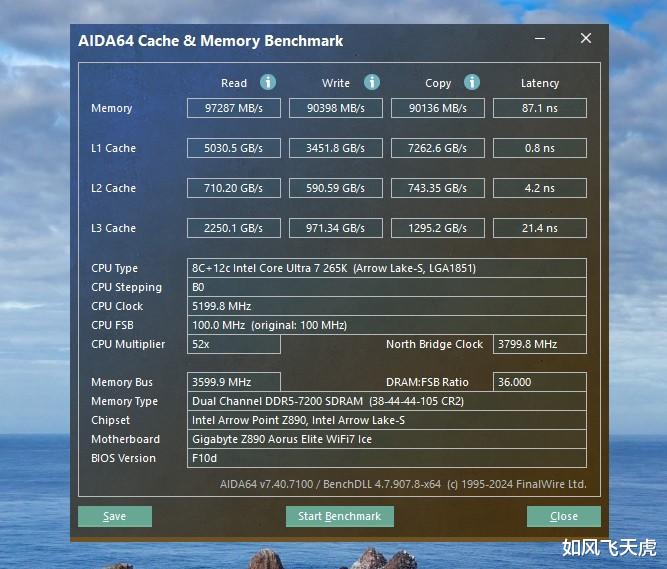Select L2 Cache copy value 743.35 GB/s
The image size is (667, 569).
coord(438,188)
